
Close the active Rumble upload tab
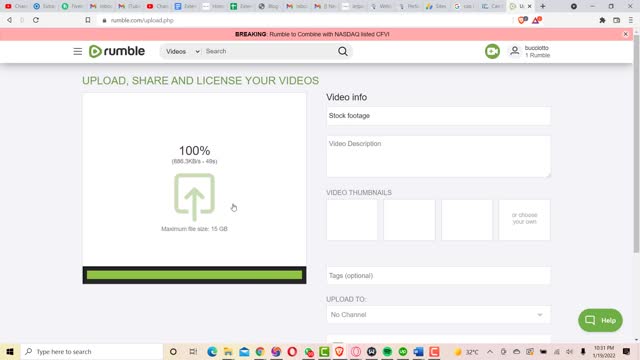(529, 6)
